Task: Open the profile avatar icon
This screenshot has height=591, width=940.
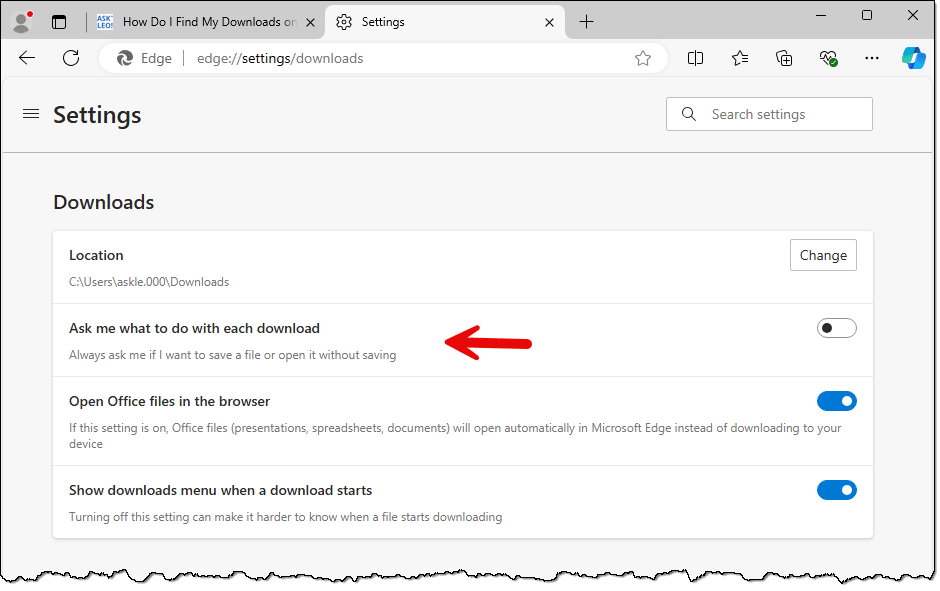Action: coord(21,21)
